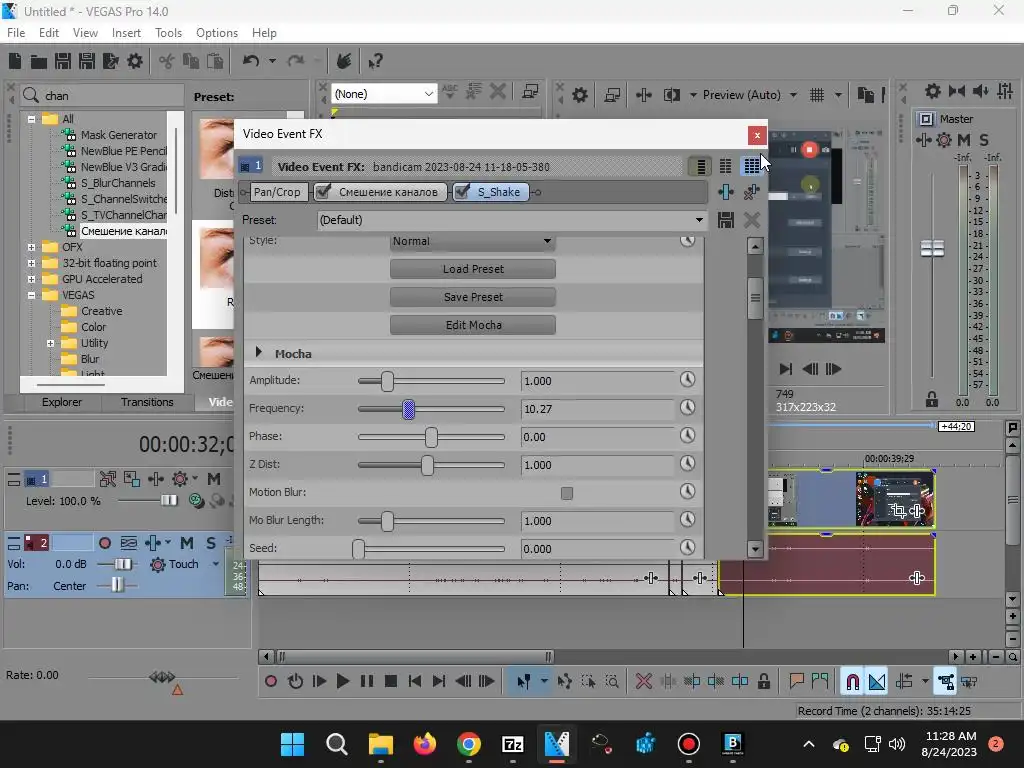Click the What's This help icon

pyautogui.click(x=375, y=61)
